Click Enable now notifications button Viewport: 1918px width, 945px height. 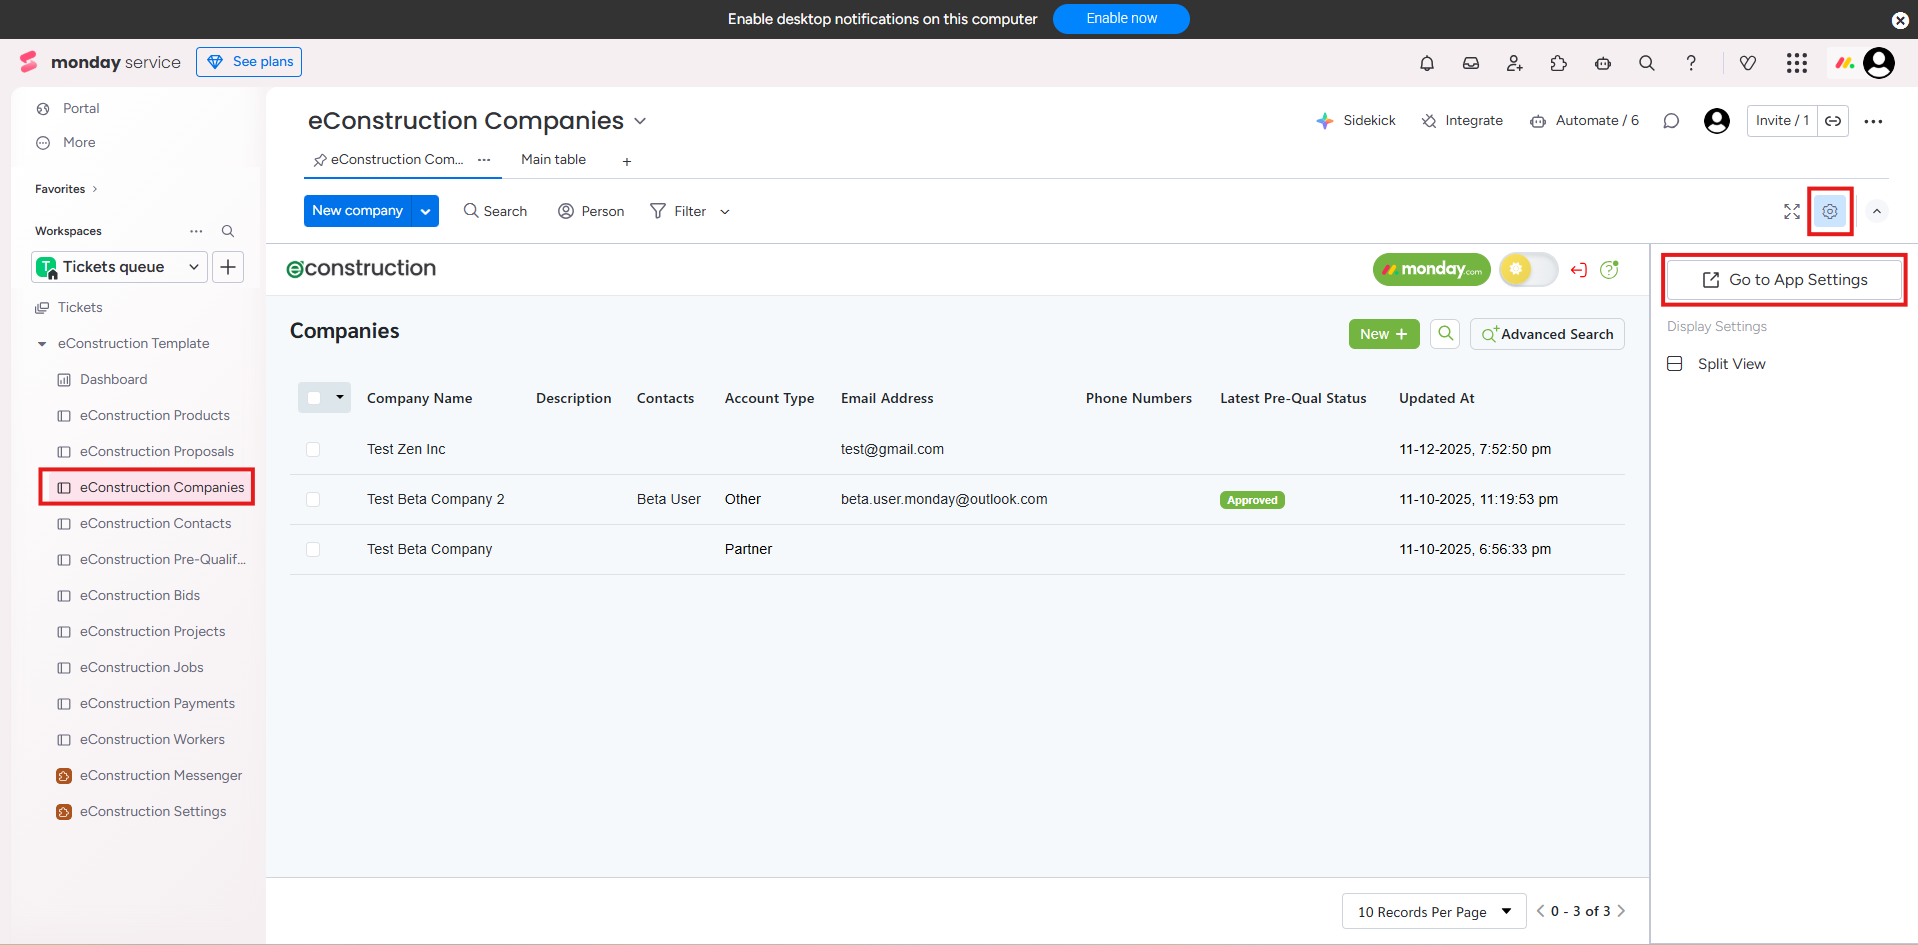(1121, 19)
